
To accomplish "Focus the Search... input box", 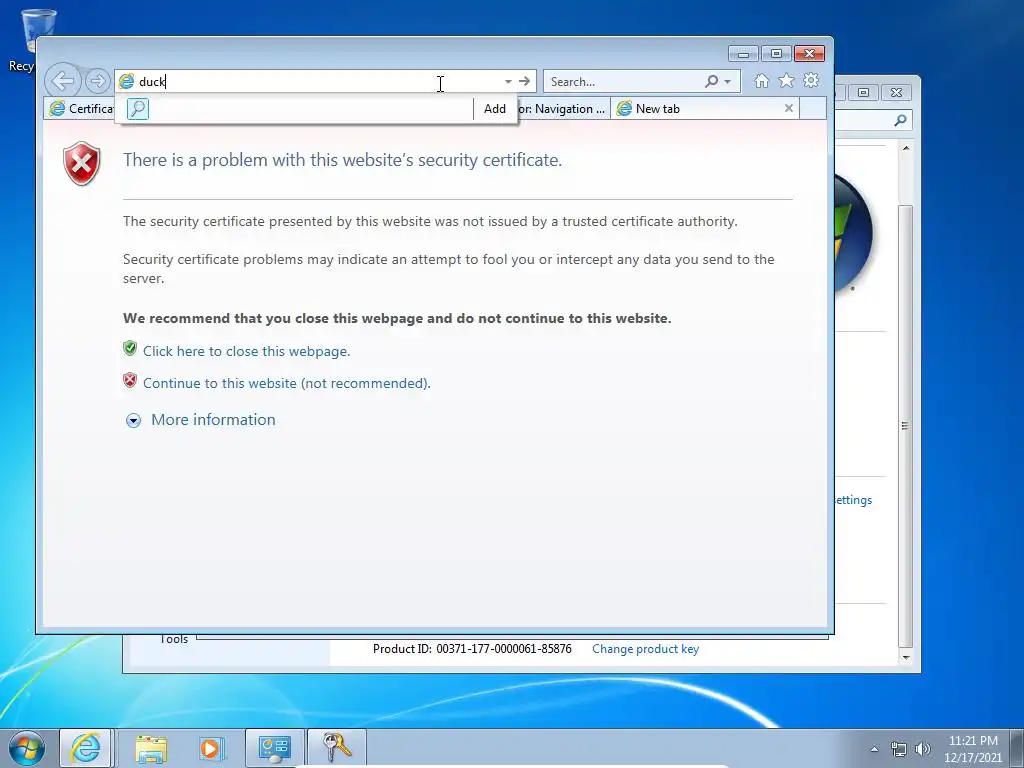I will (x=624, y=82).
